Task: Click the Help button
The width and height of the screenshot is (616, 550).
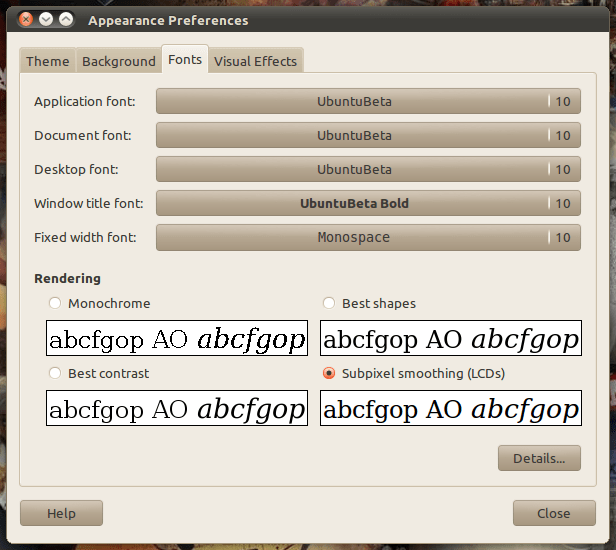Action: (x=61, y=513)
